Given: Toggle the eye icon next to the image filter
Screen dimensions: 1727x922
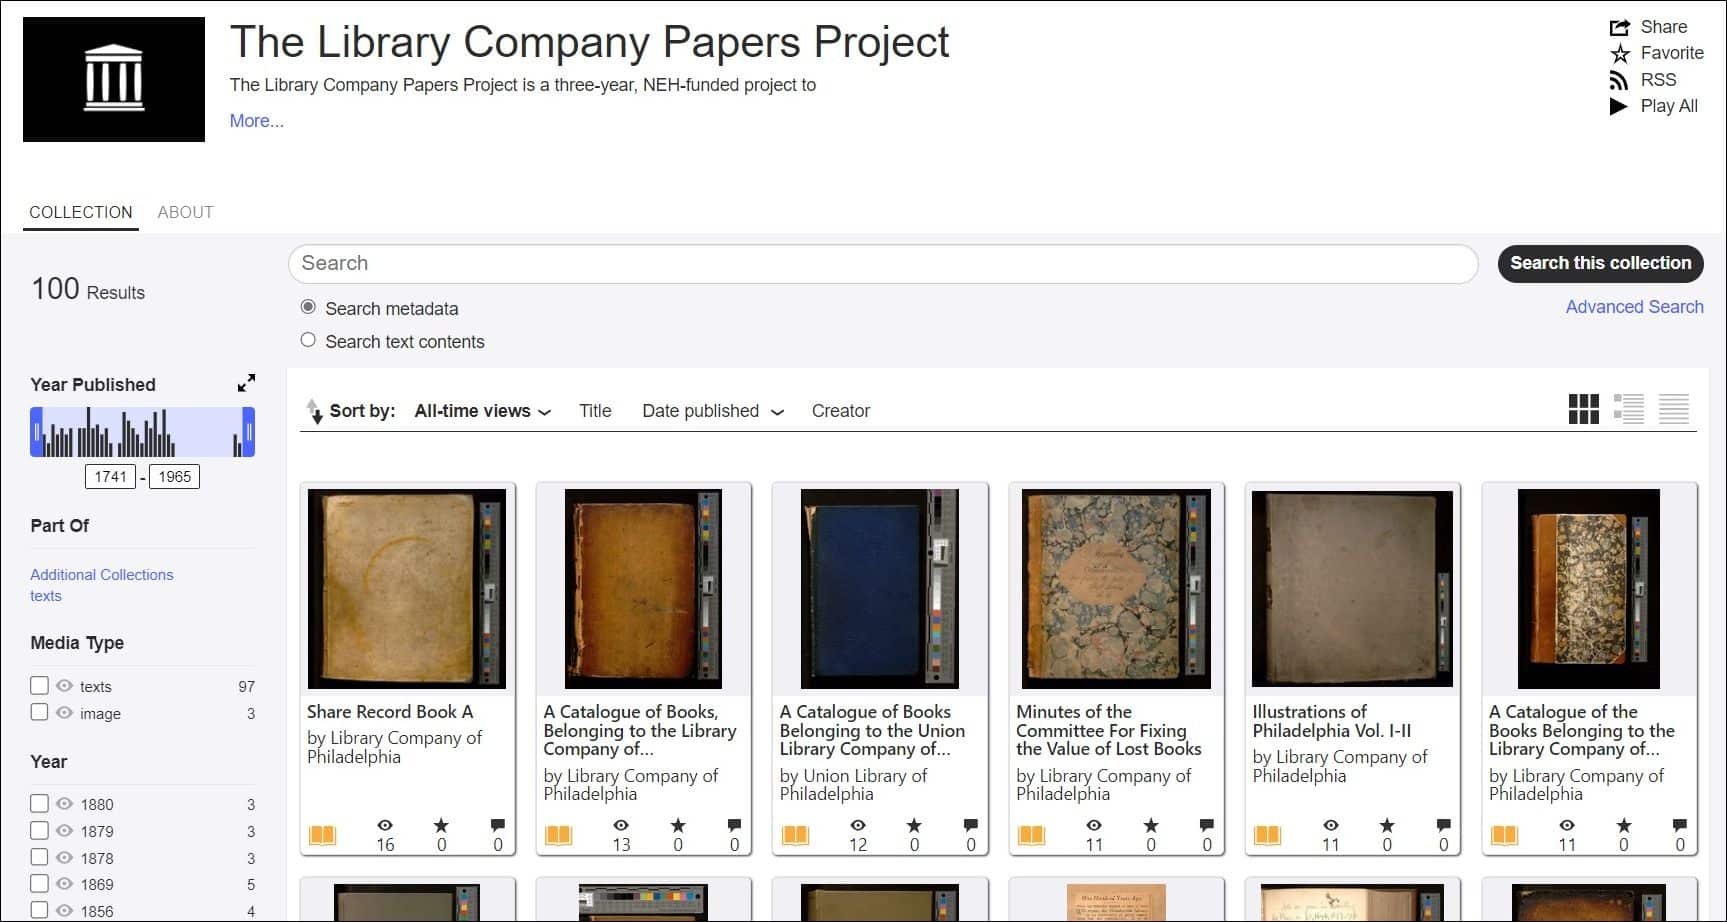Looking at the screenshot, I should (62, 713).
